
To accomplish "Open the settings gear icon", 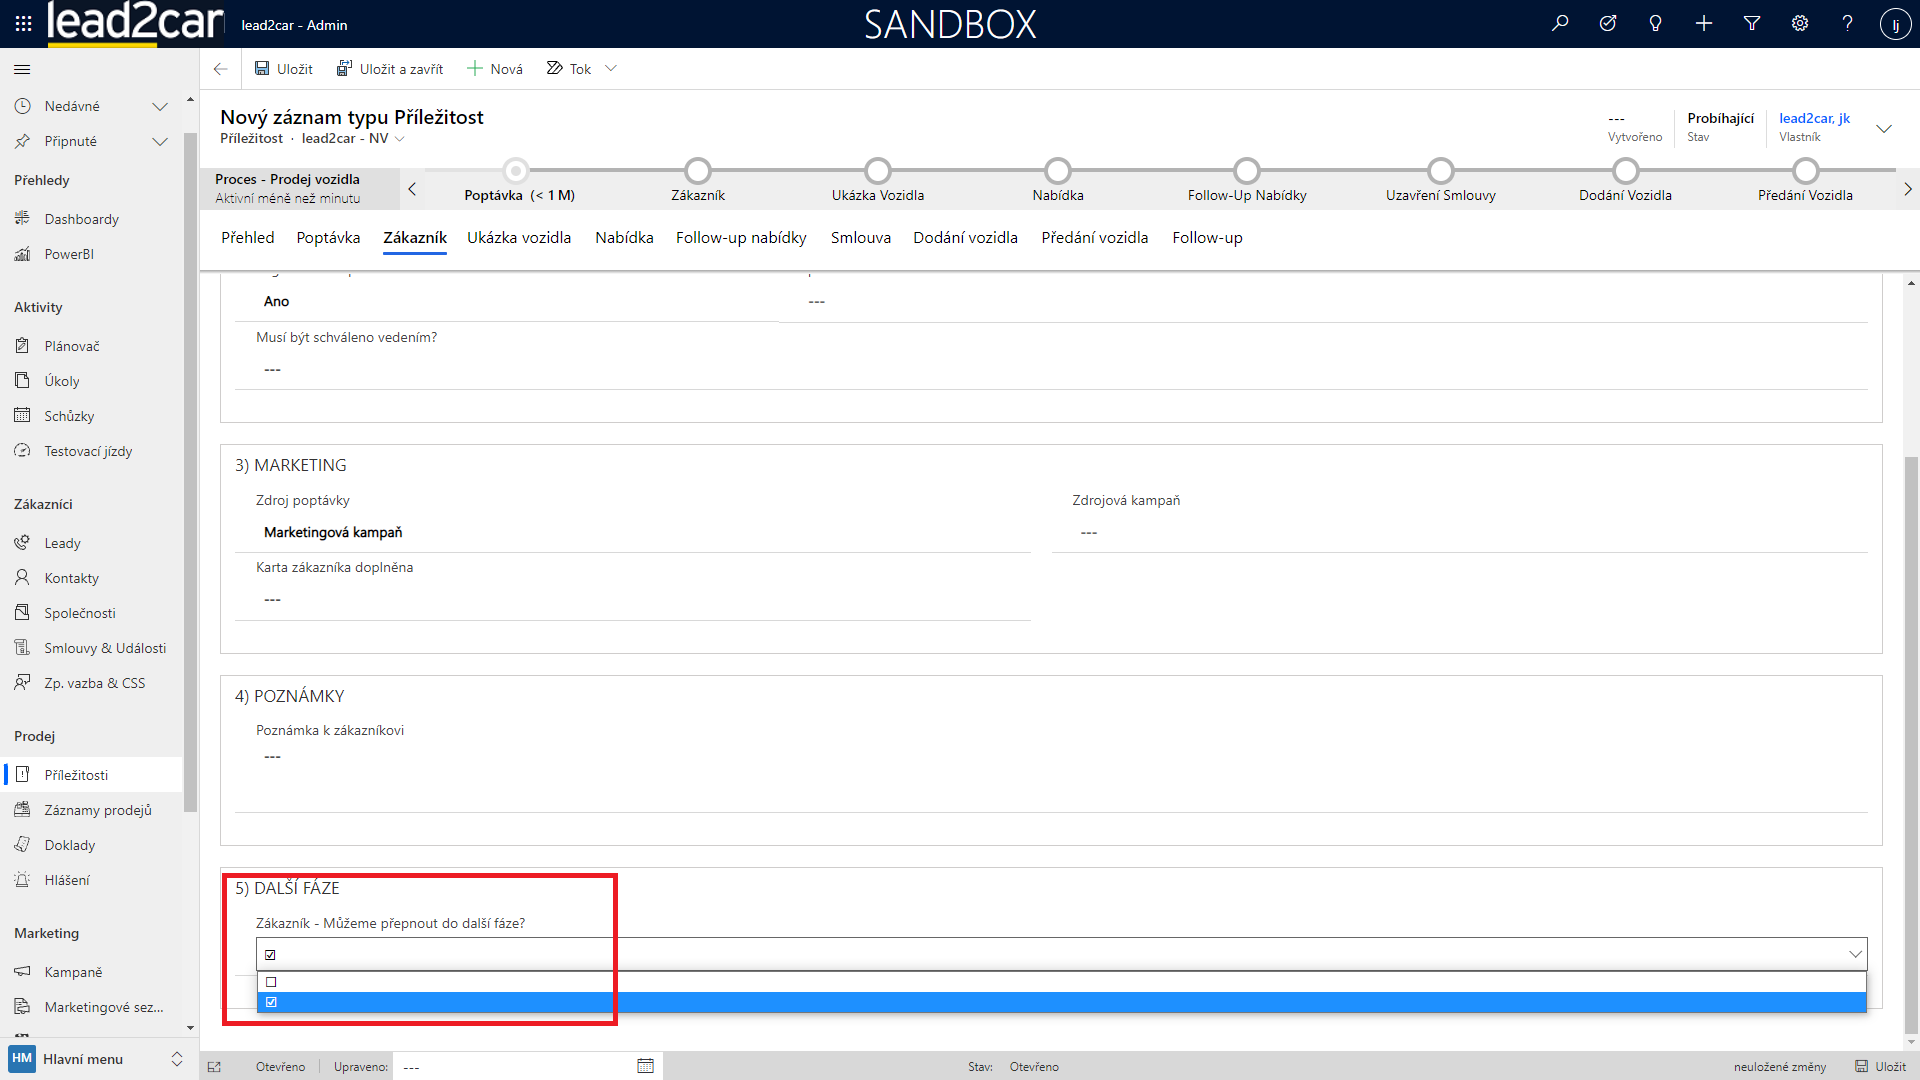I will [x=1800, y=23].
